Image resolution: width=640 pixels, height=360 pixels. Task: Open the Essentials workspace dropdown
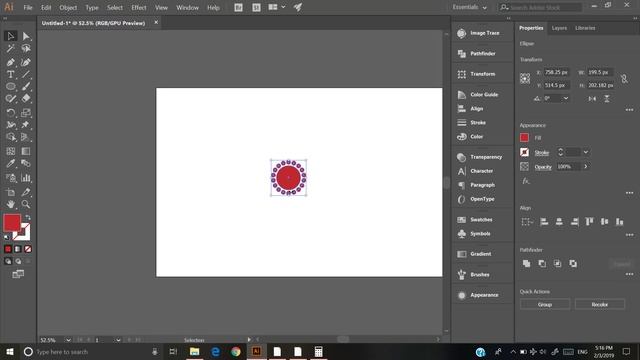coord(469,7)
